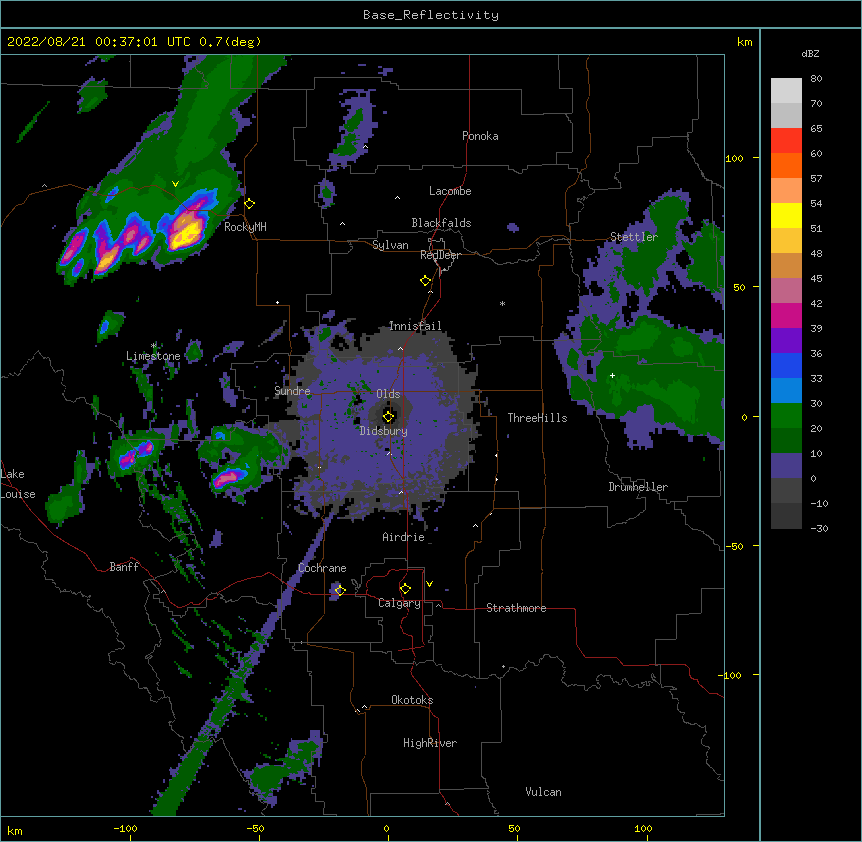Click the HighRiver town label
This screenshot has height=842, width=862.
tap(430, 743)
